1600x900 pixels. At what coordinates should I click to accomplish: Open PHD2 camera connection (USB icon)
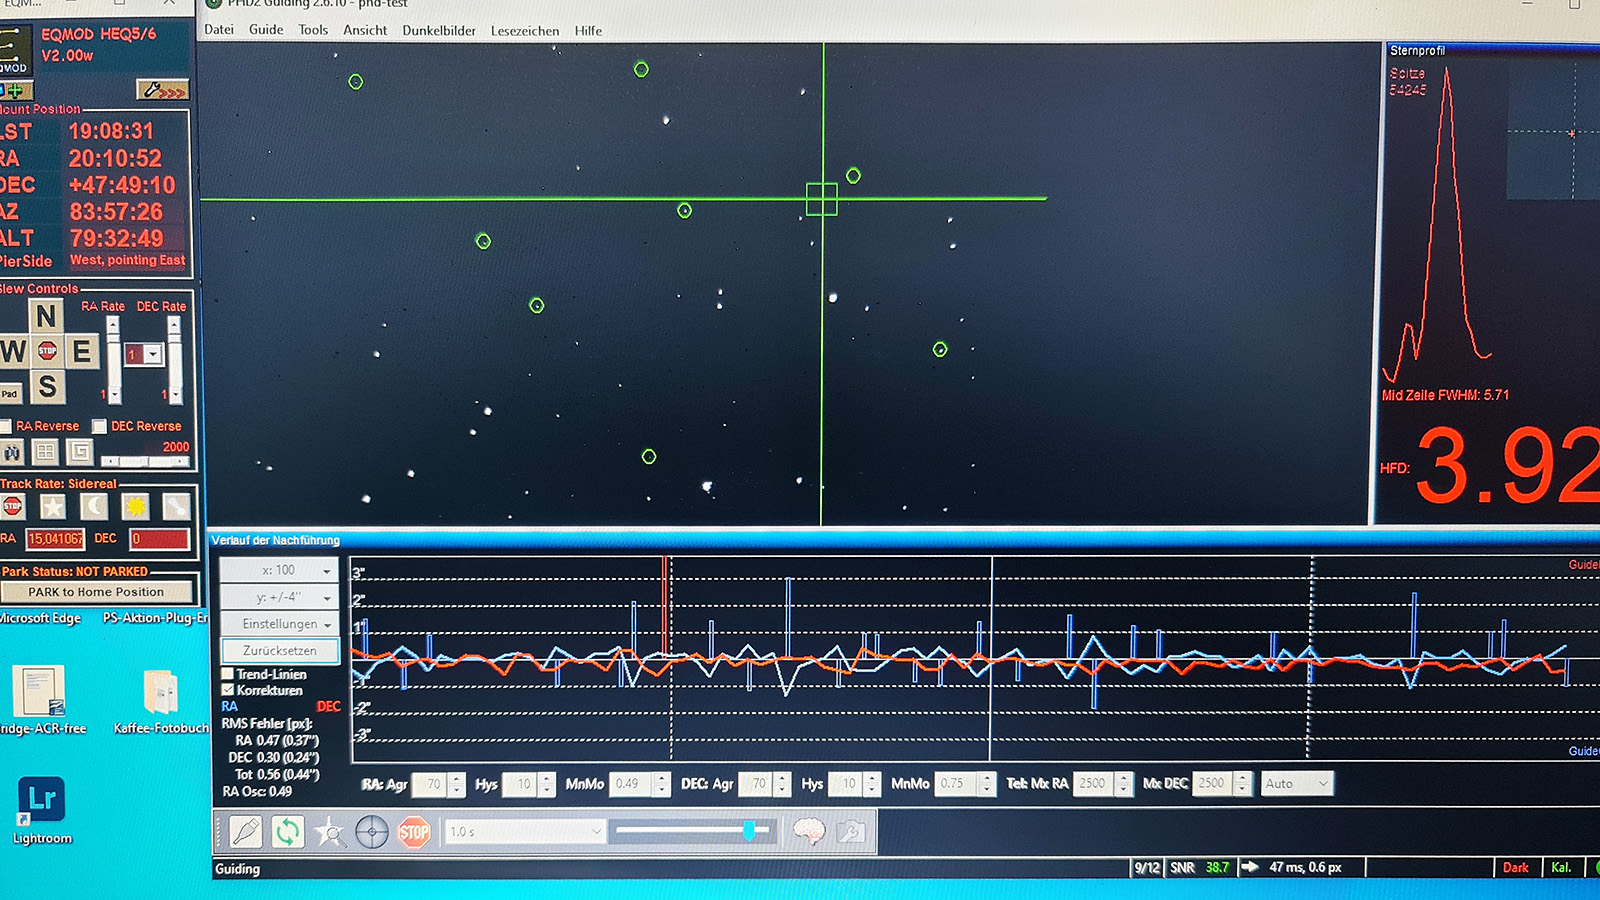(246, 831)
